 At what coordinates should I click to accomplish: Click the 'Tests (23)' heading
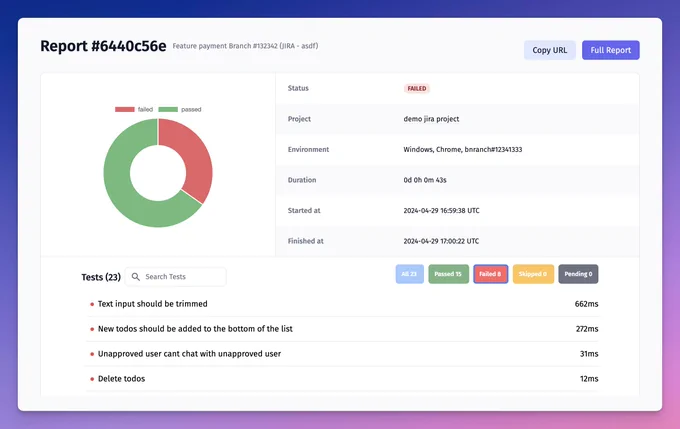[x=101, y=277]
